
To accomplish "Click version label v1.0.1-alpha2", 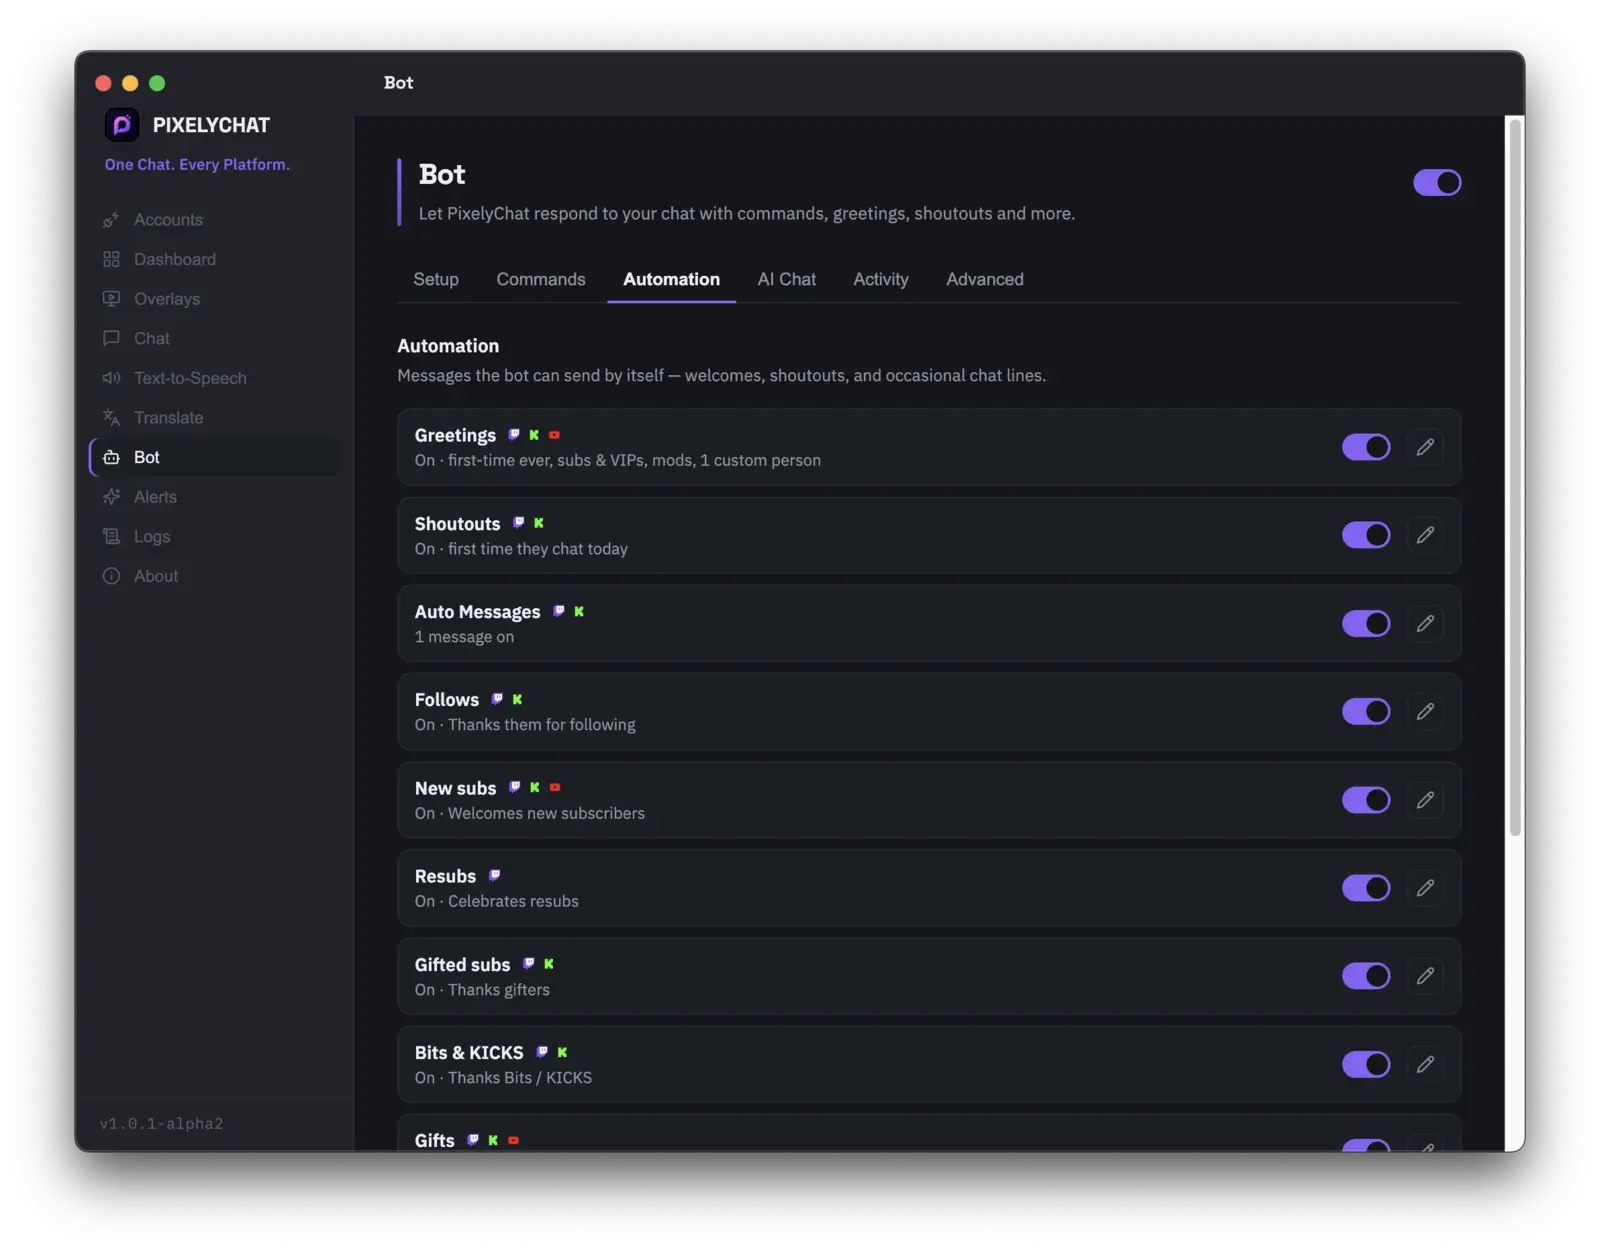I will coord(161,1124).
